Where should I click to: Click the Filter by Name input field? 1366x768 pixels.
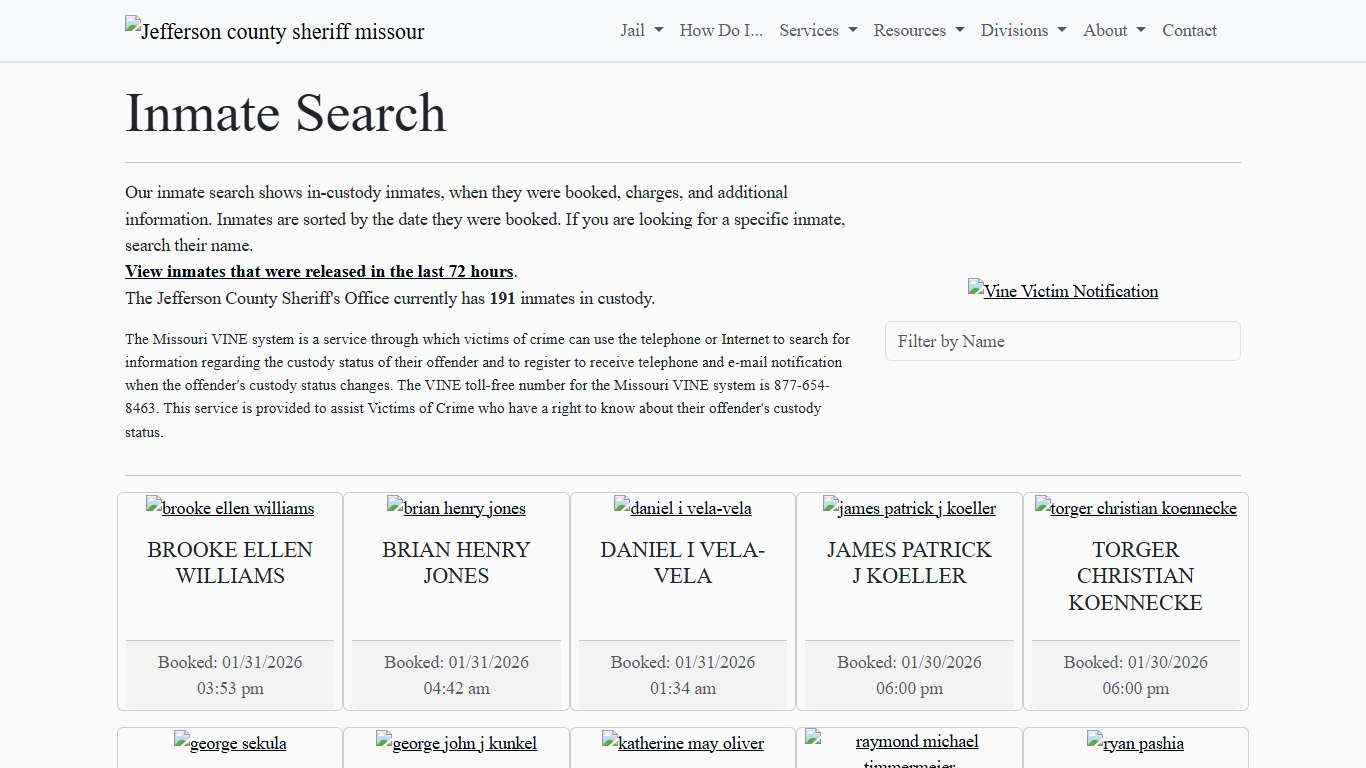pyautogui.click(x=1062, y=341)
